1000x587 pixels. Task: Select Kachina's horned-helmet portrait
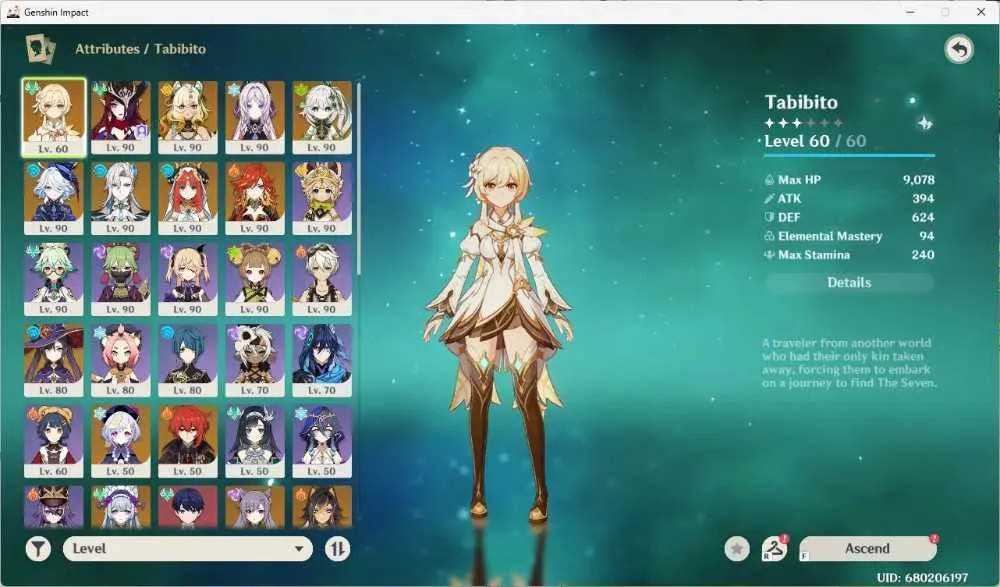tap(322, 198)
